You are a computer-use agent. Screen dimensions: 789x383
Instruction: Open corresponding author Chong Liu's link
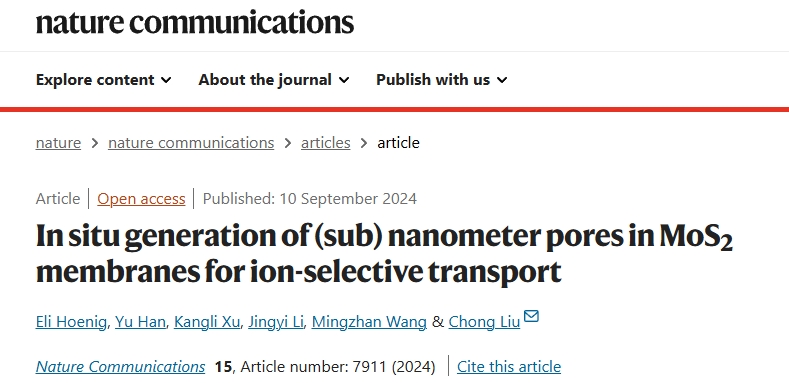(484, 322)
